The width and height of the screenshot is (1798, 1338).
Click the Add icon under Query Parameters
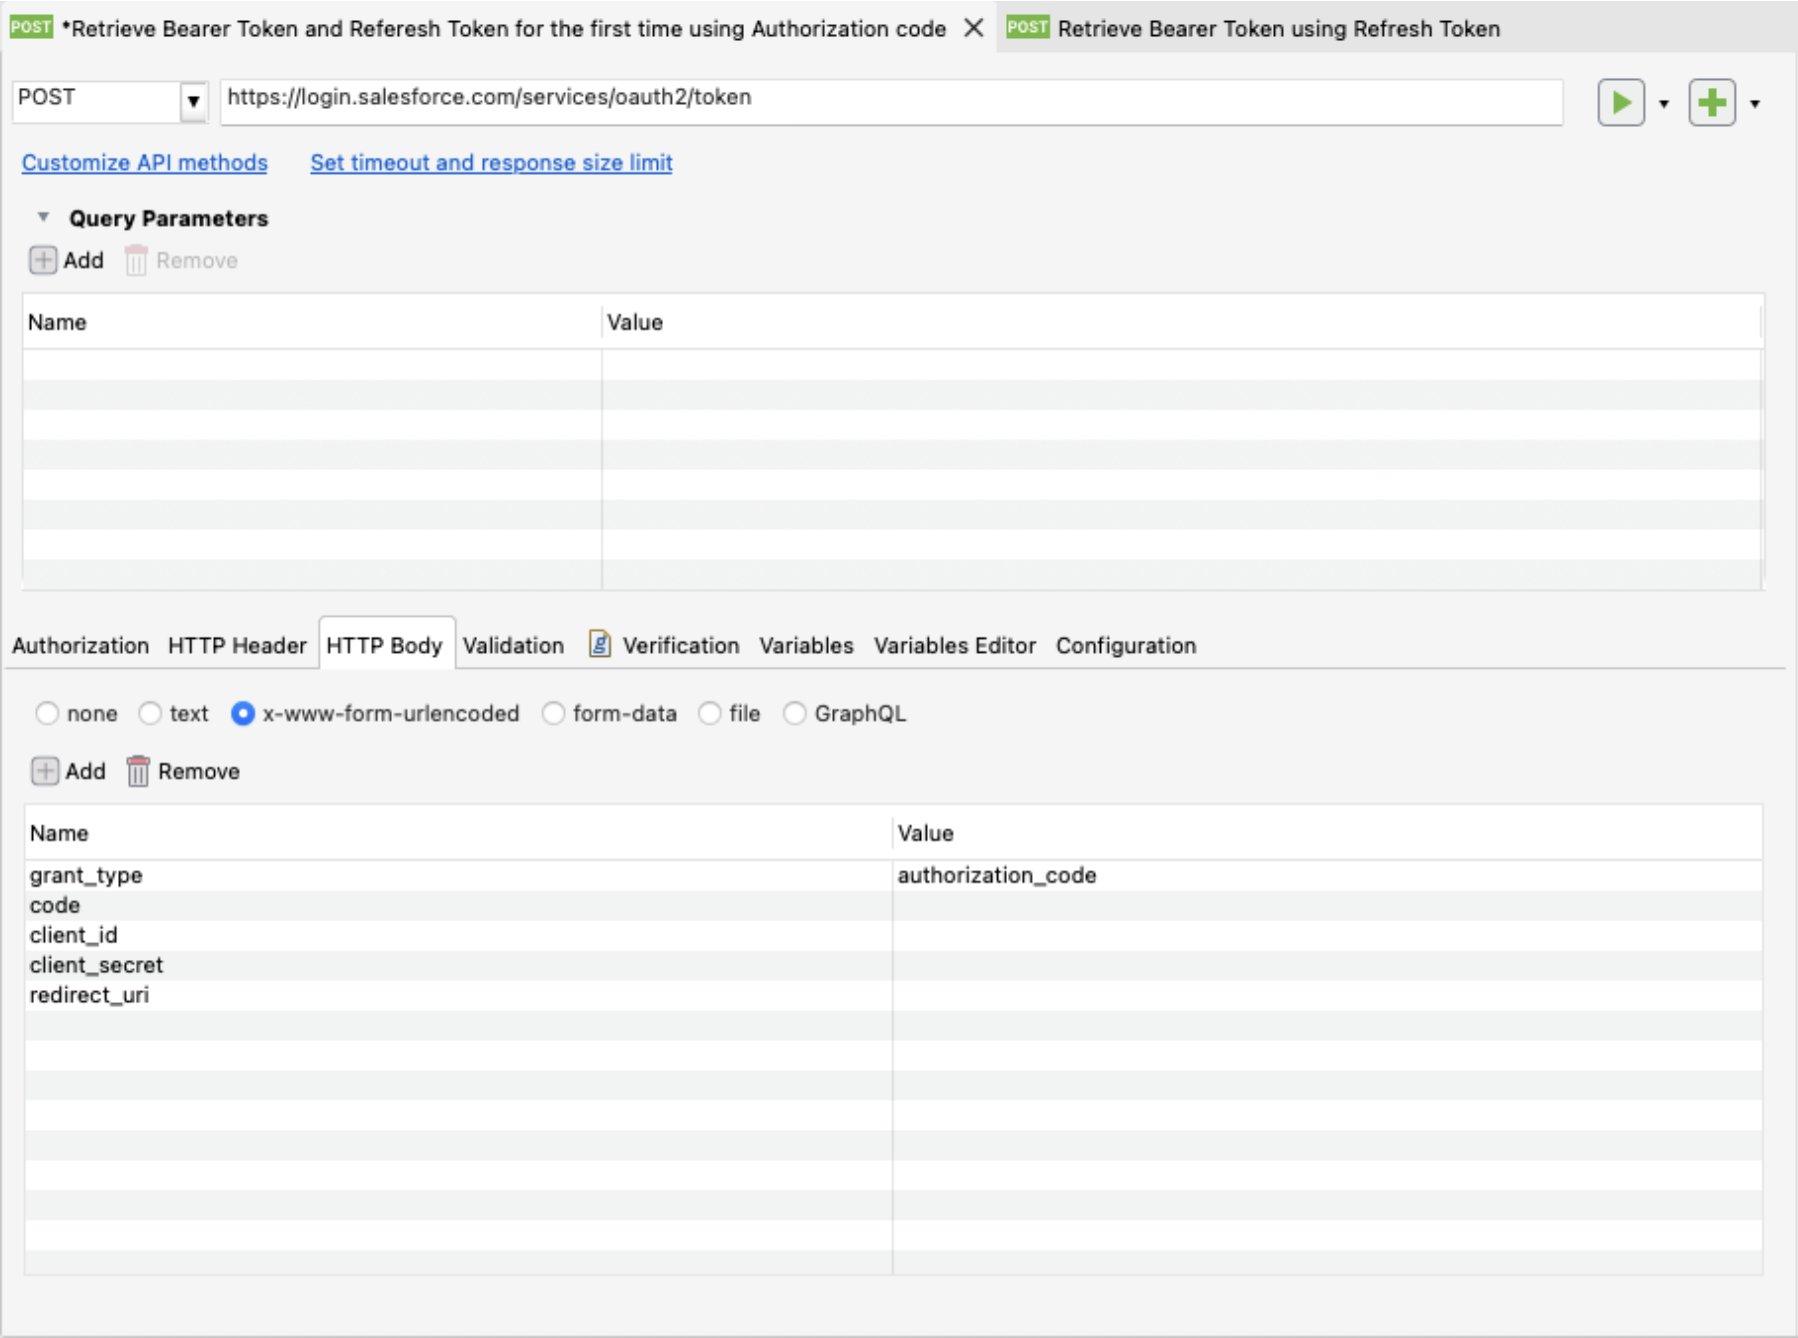pos(43,261)
